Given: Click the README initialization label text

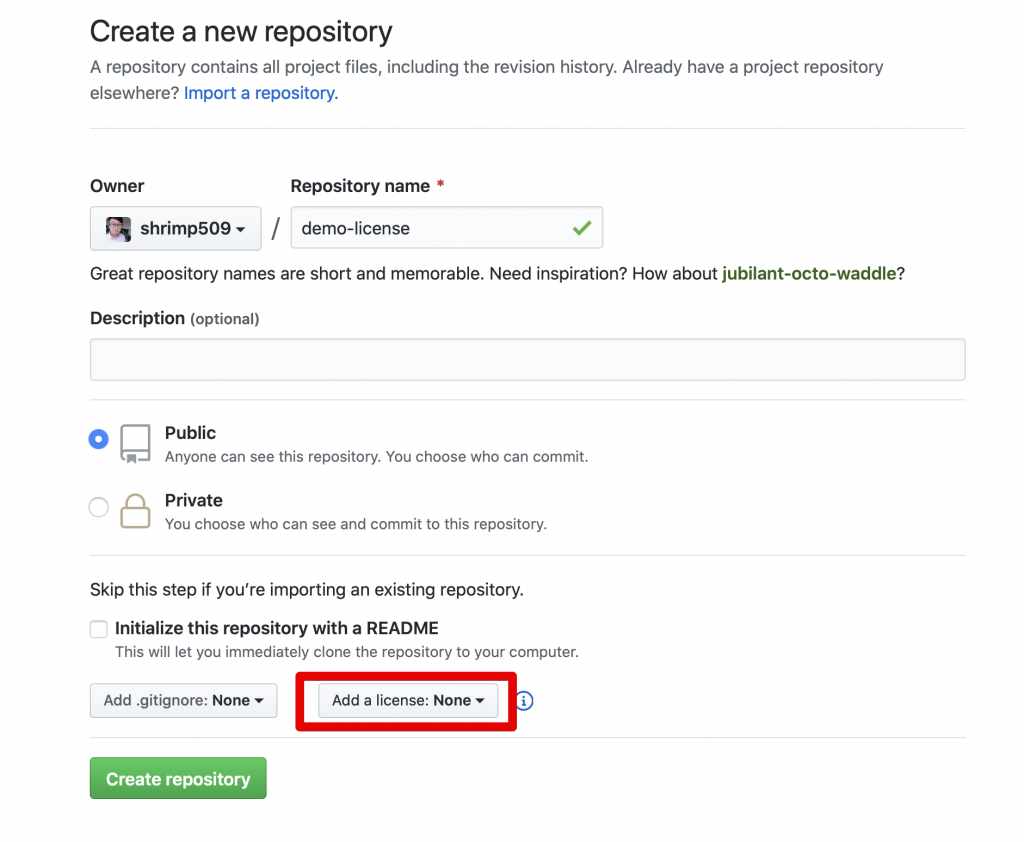Looking at the screenshot, I should [x=277, y=628].
